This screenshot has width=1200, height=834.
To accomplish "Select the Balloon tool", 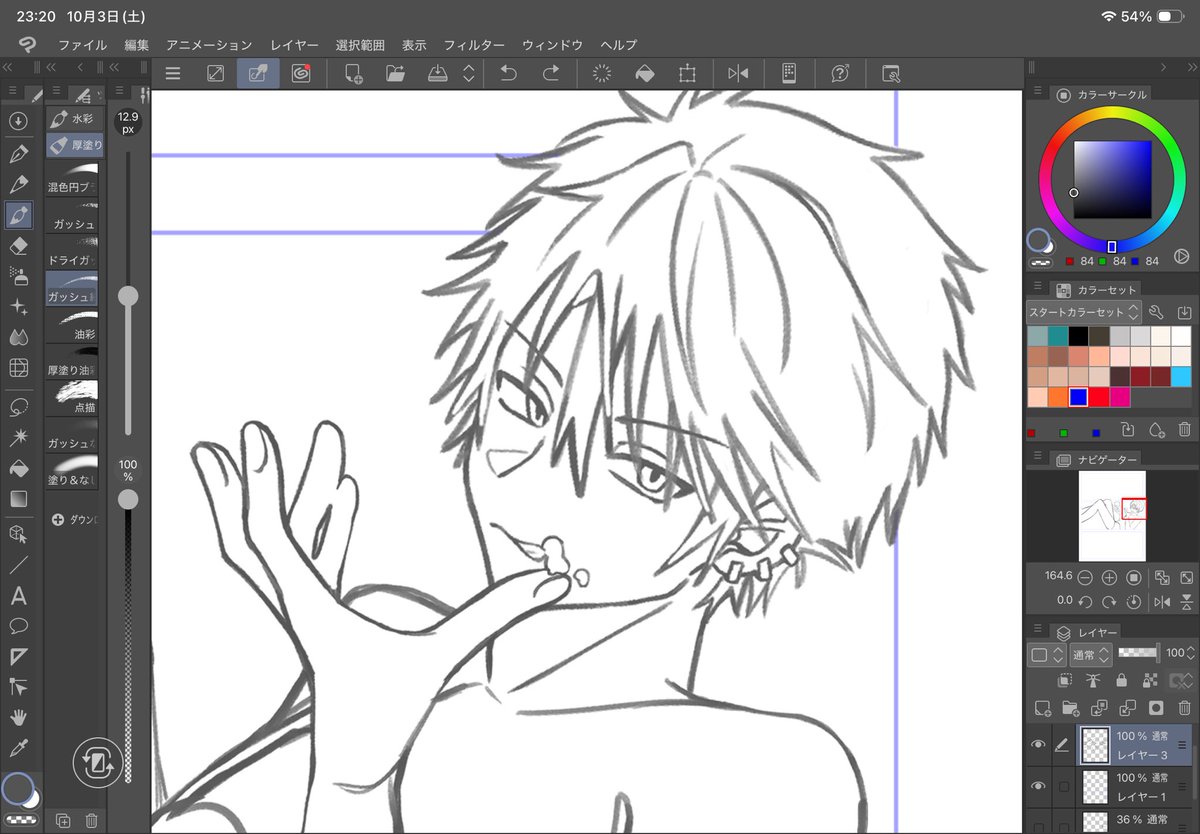I will coord(18,626).
